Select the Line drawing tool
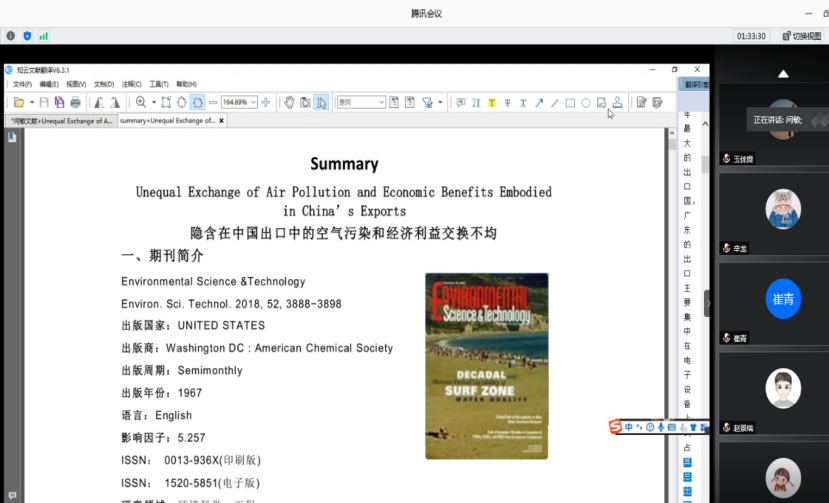The height and width of the screenshot is (503, 829). (x=555, y=102)
